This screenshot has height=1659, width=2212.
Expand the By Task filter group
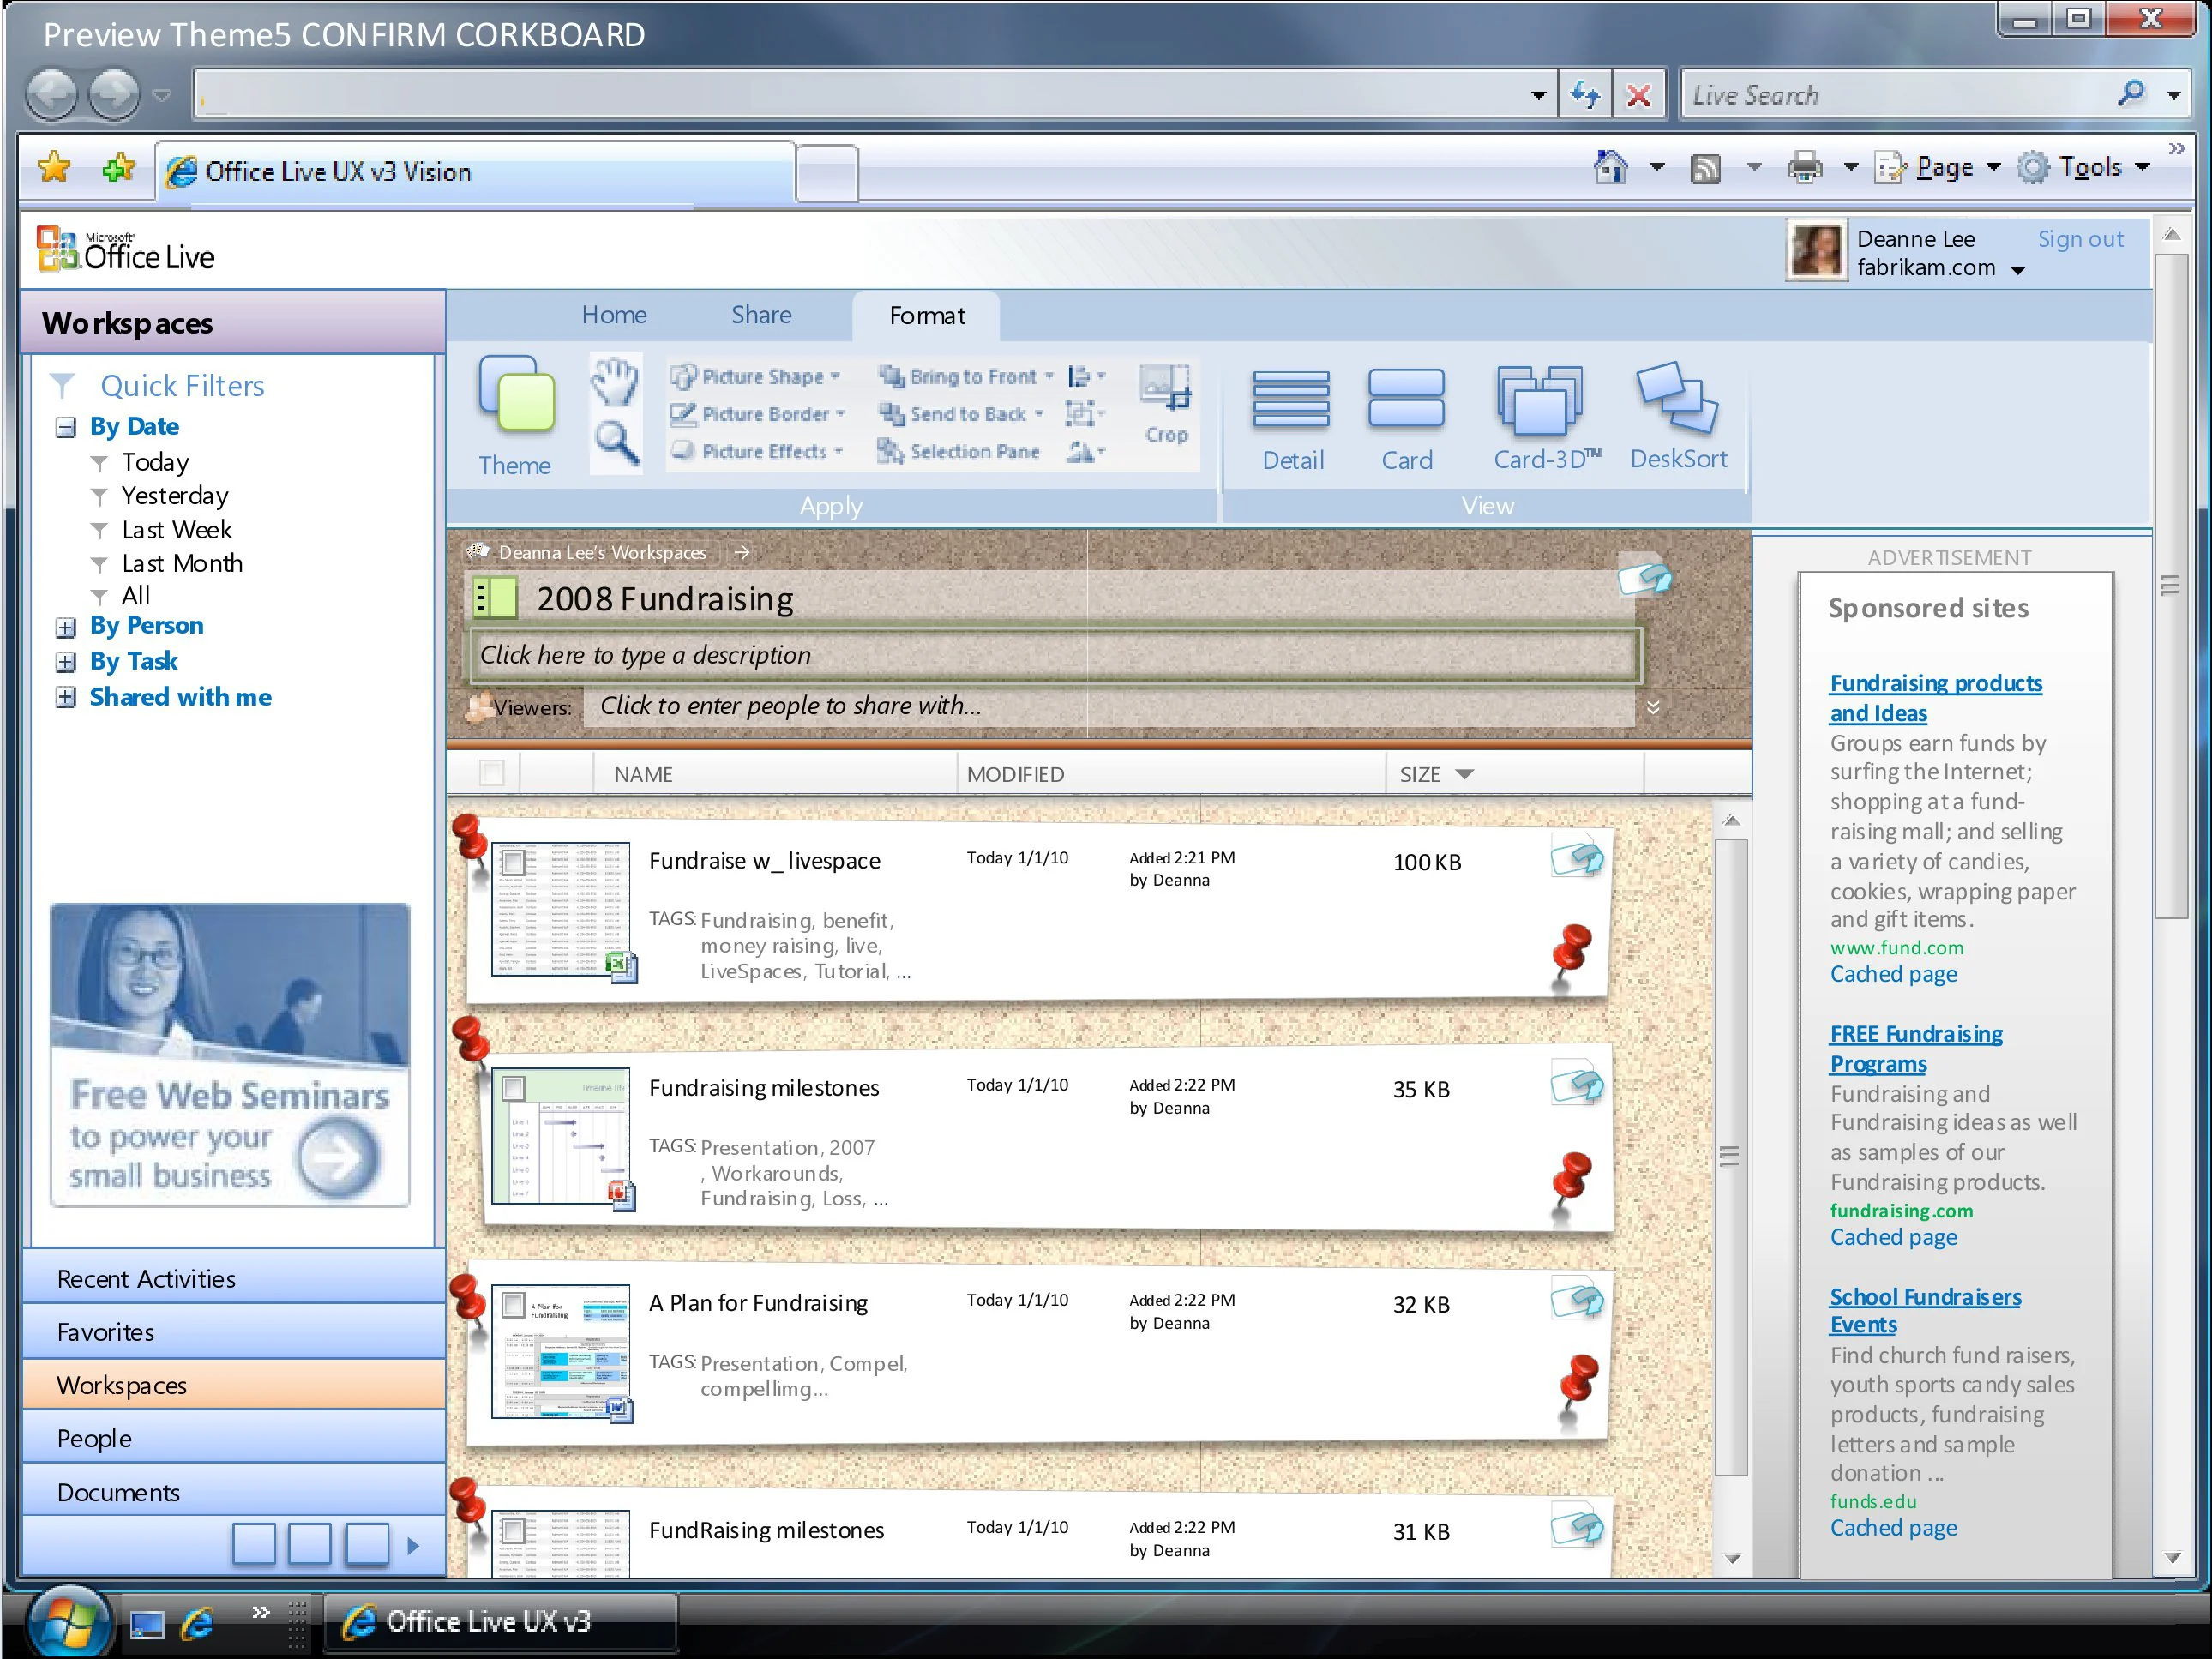pos(66,662)
